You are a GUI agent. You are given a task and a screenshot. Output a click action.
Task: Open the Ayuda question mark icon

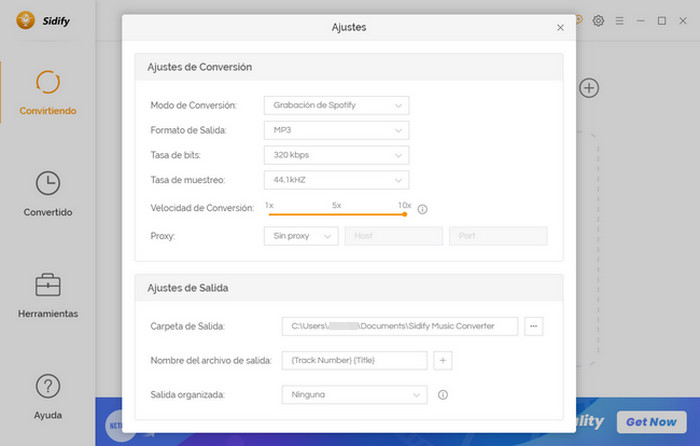[x=48, y=386]
